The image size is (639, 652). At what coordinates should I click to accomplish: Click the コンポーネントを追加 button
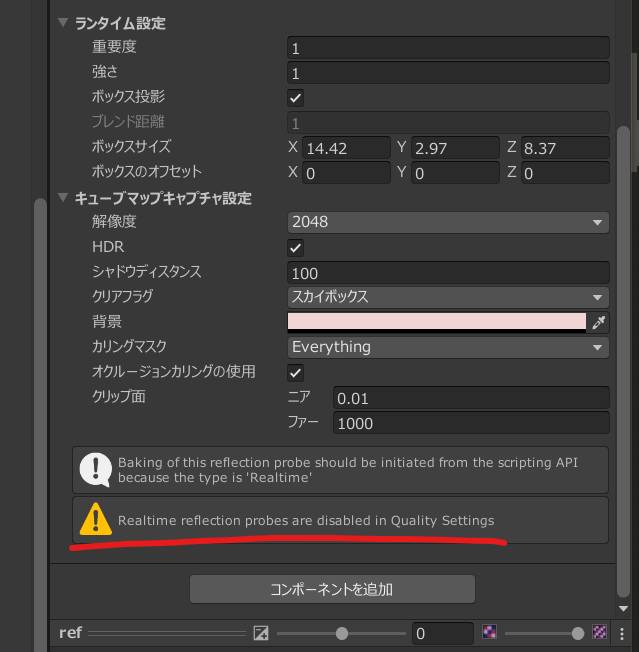coord(332,589)
